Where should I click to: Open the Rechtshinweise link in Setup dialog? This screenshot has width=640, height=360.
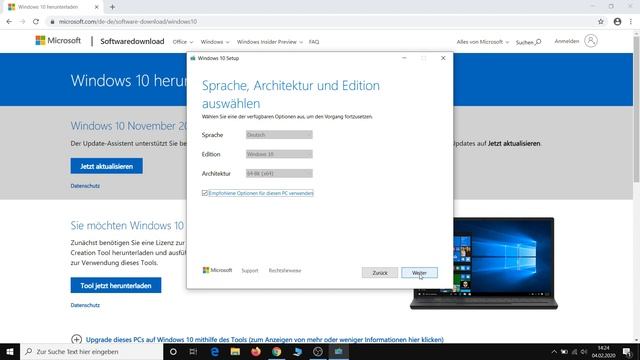click(x=285, y=271)
